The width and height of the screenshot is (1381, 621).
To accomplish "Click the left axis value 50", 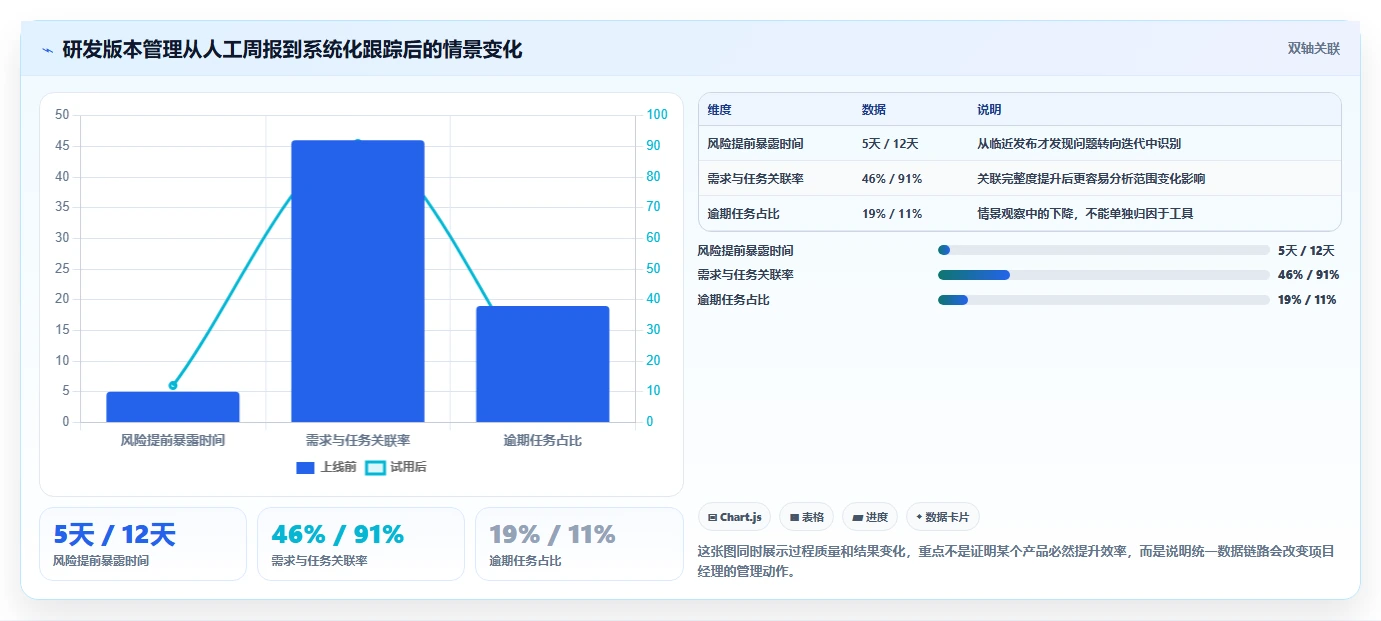I will tap(62, 115).
